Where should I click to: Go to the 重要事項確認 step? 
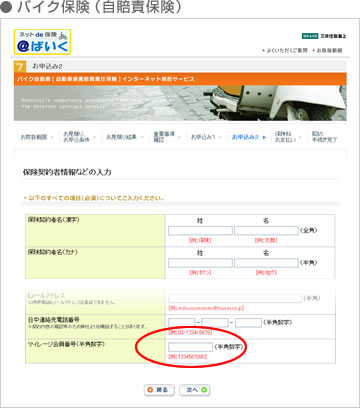(164, 137)
